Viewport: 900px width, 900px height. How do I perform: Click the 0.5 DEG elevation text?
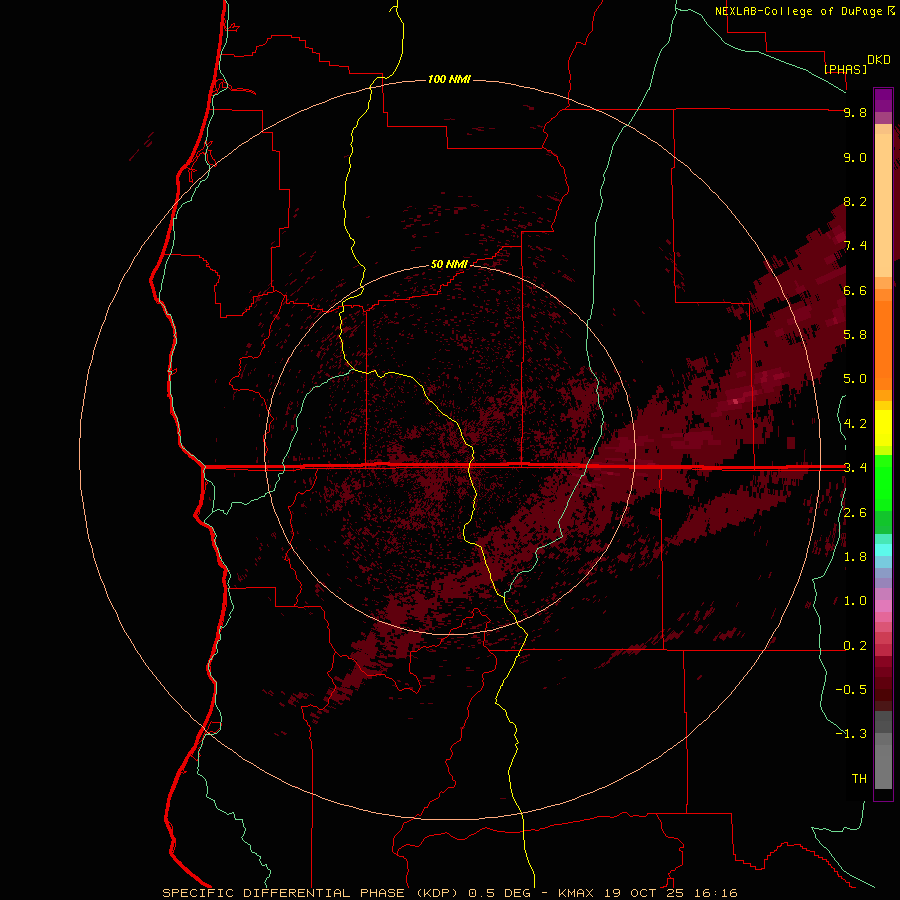coord(498,893)
